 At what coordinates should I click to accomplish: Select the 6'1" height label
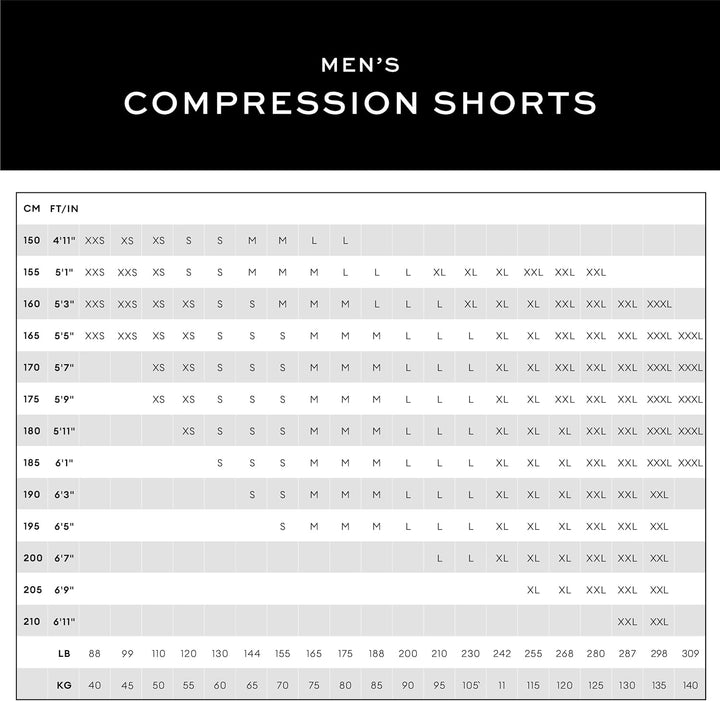click(x=64, y=463)
